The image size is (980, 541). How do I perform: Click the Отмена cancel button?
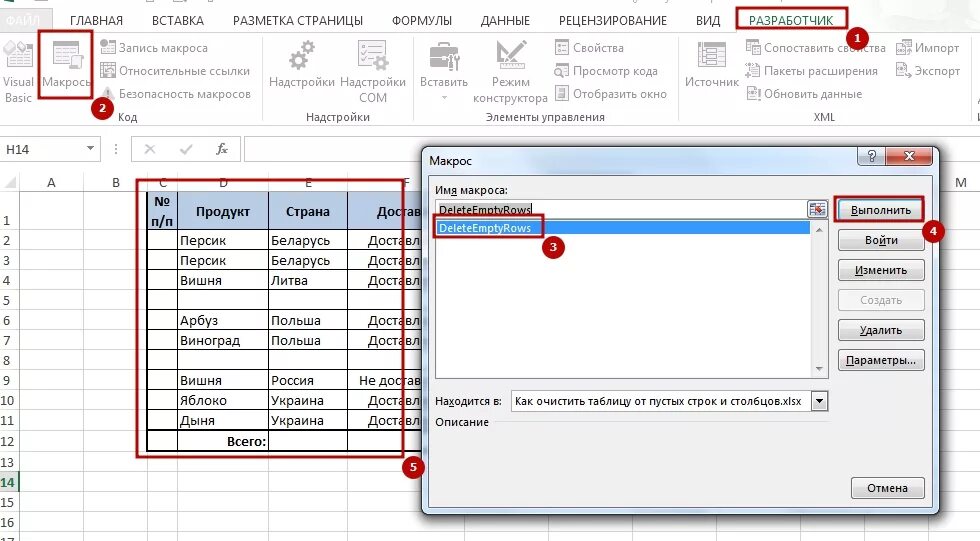[887, 488]
